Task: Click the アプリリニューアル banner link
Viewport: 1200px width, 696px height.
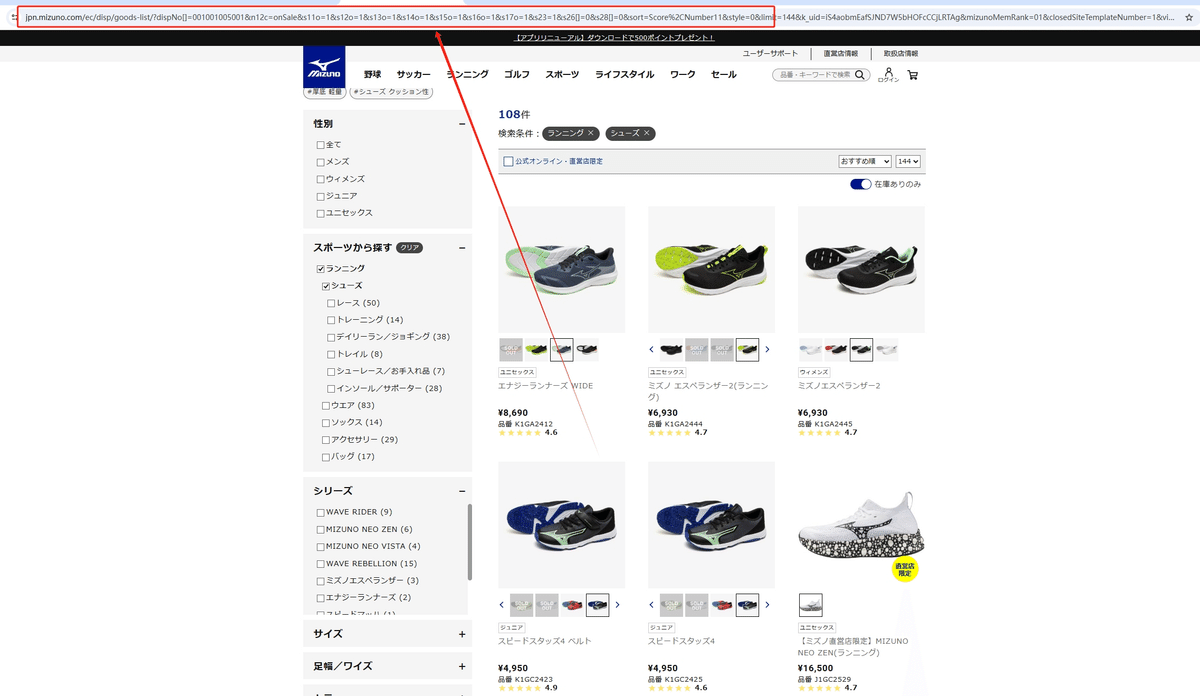Action: coord(615,38)
